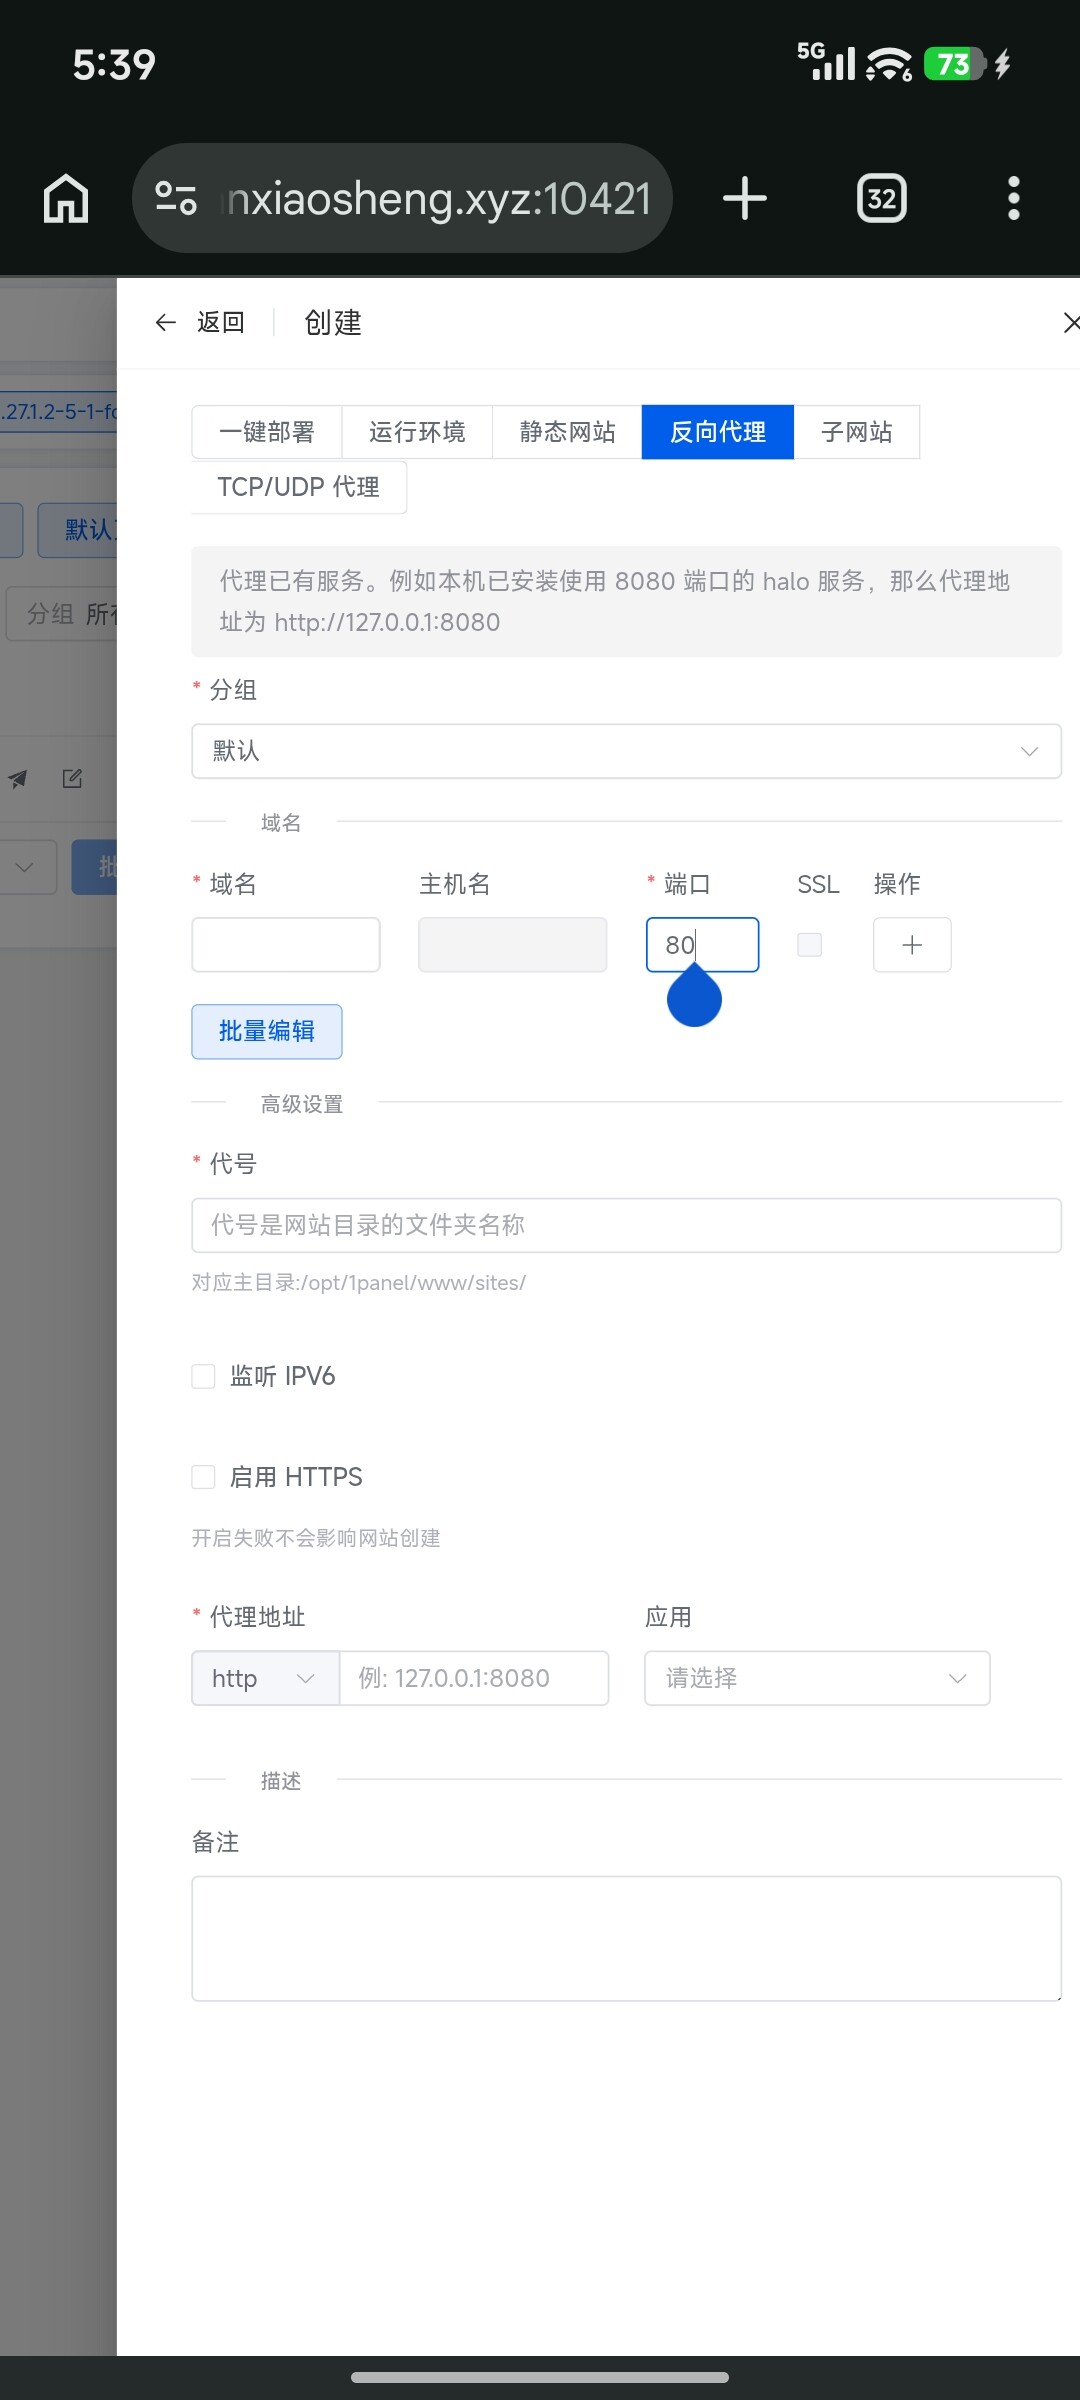Open the 应用 请选择 dropdown
This screenshot has height=2400, width=1080.
pyautogui.click(x=817, y=1678)
